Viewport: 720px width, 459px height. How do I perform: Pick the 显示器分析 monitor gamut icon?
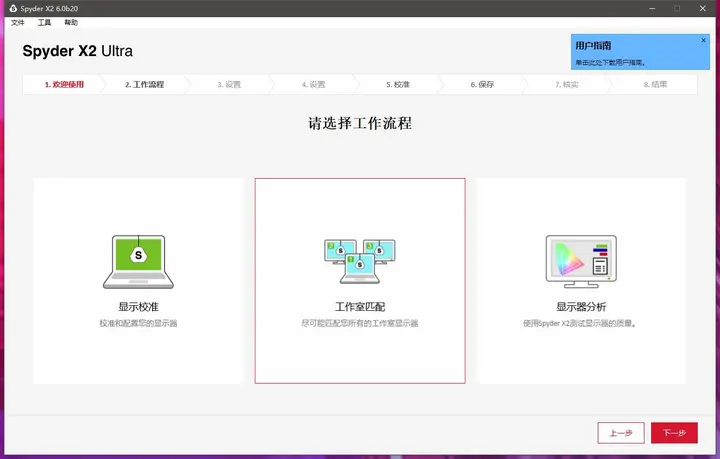point(581,261)
